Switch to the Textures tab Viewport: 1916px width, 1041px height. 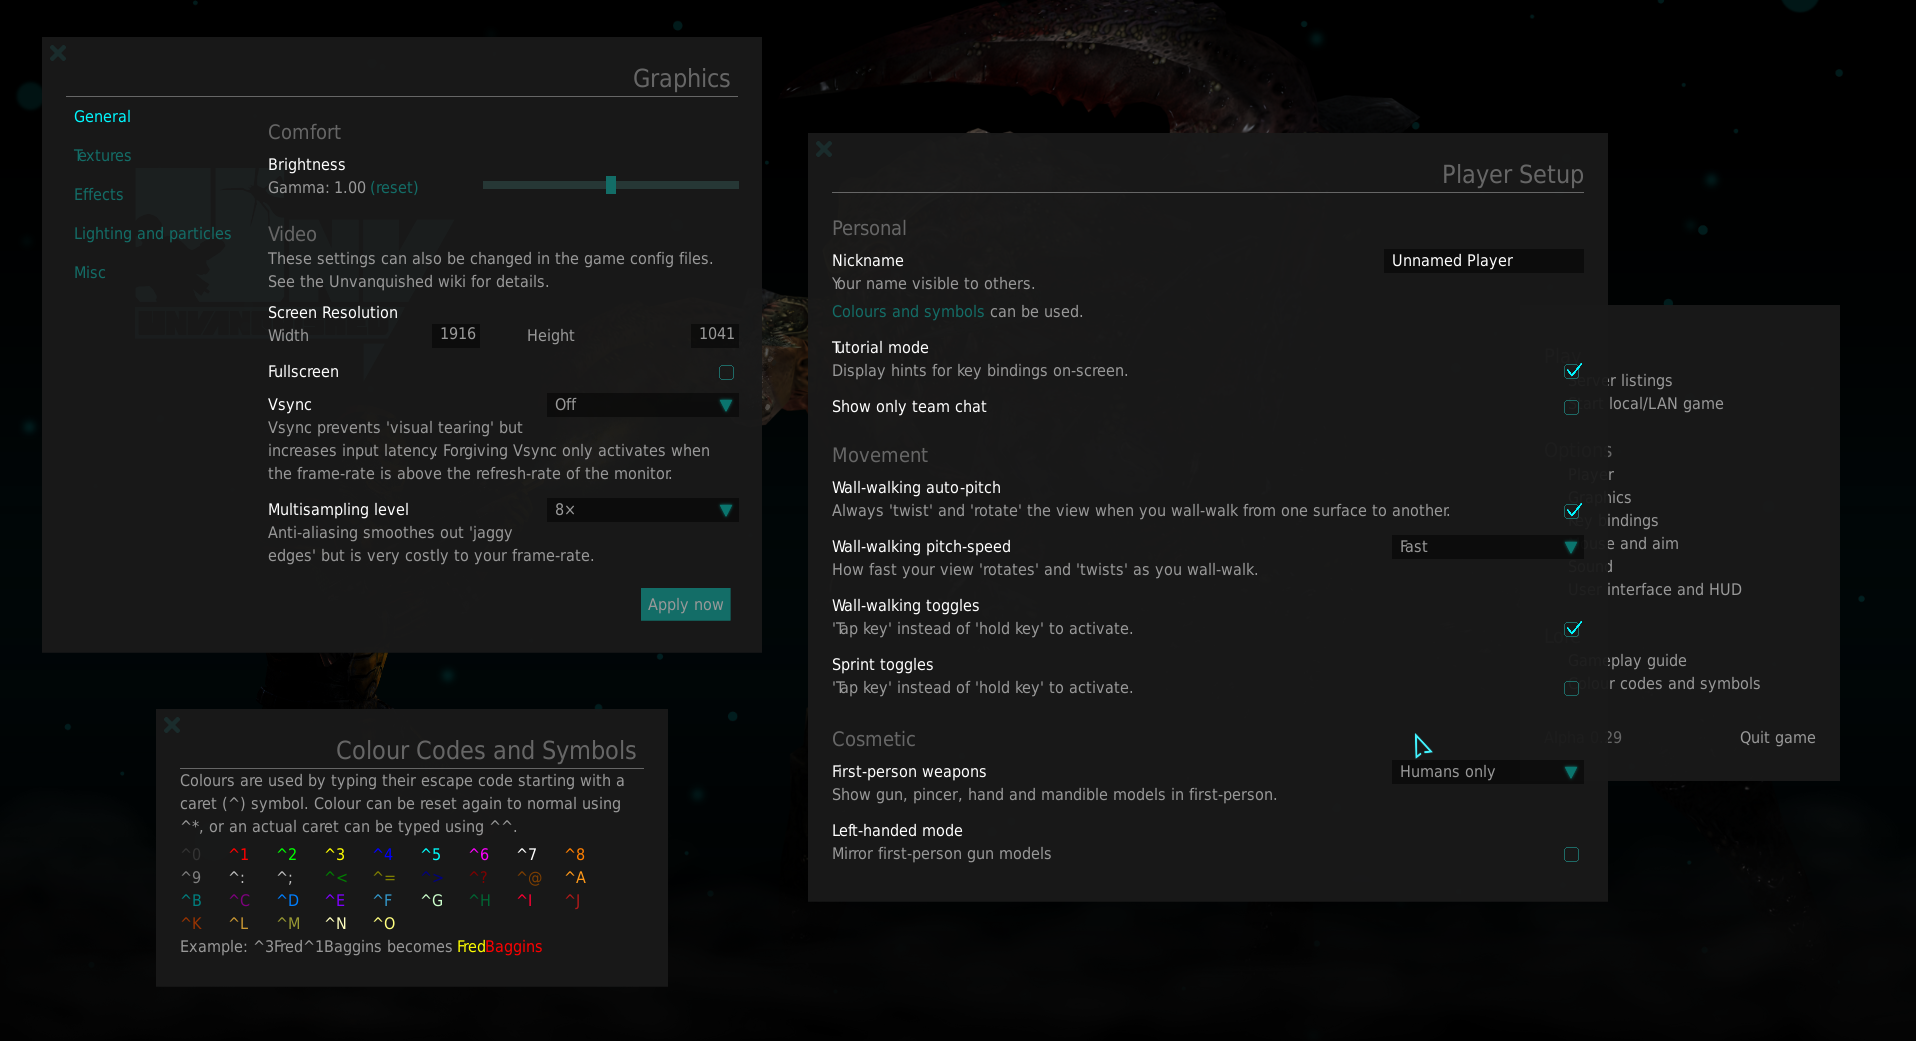click(x=103, y=156)
